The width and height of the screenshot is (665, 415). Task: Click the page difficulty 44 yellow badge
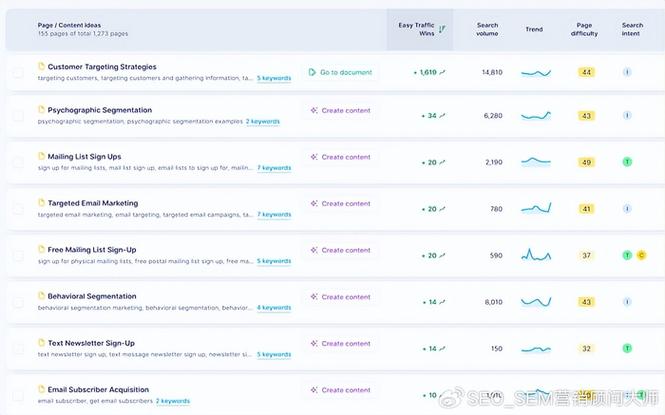[x=586, y=72]
